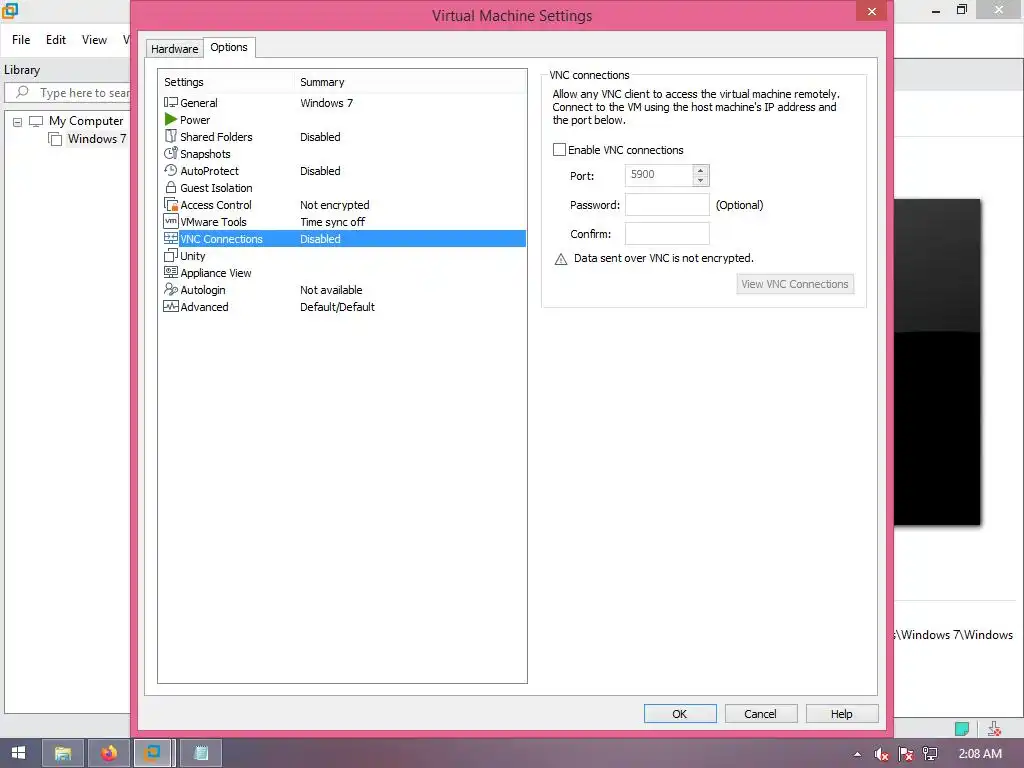Screen dimensions: 1024x768
Task: Click the VMware Tools vm icon
Action: tap(170, 221)
